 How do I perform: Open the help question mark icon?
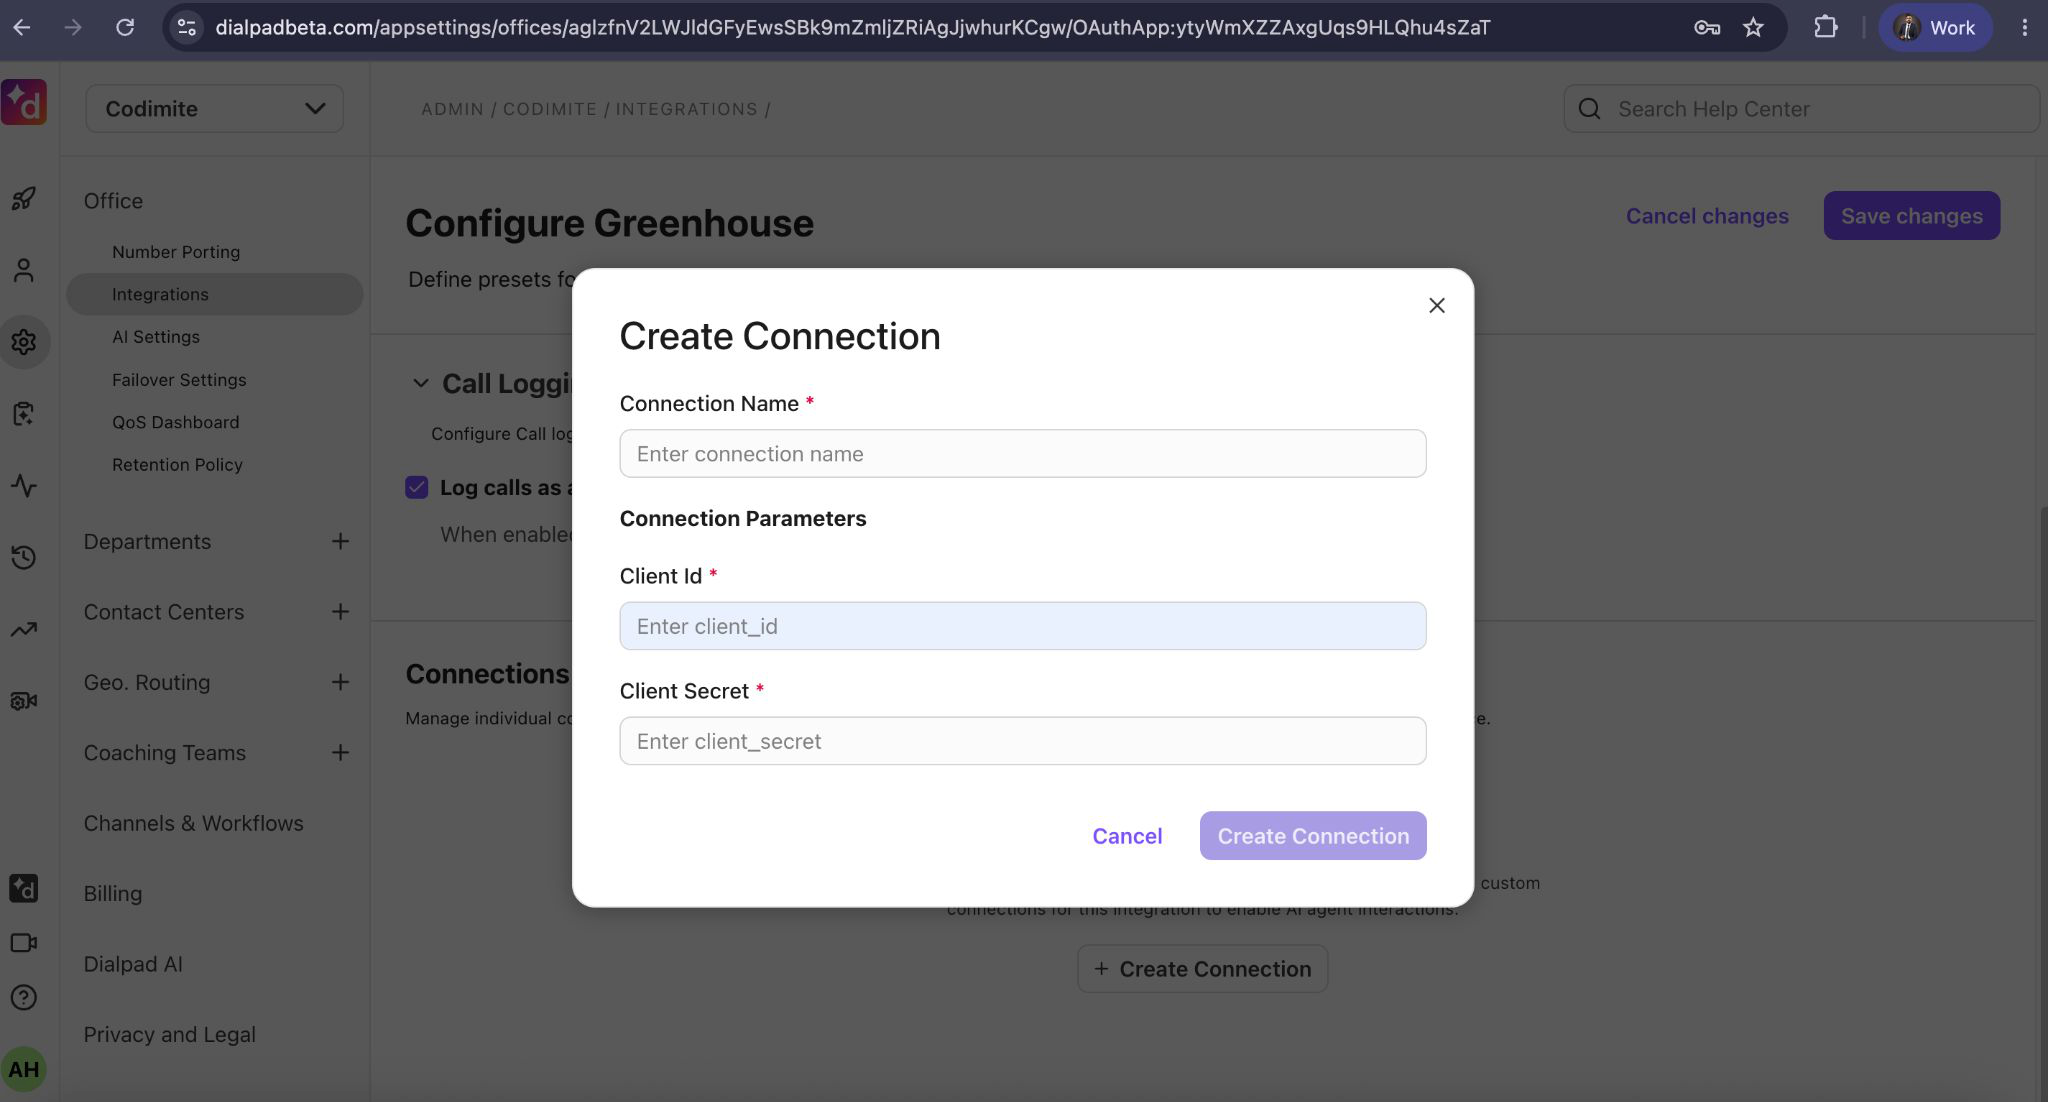(x=24, y=997)
